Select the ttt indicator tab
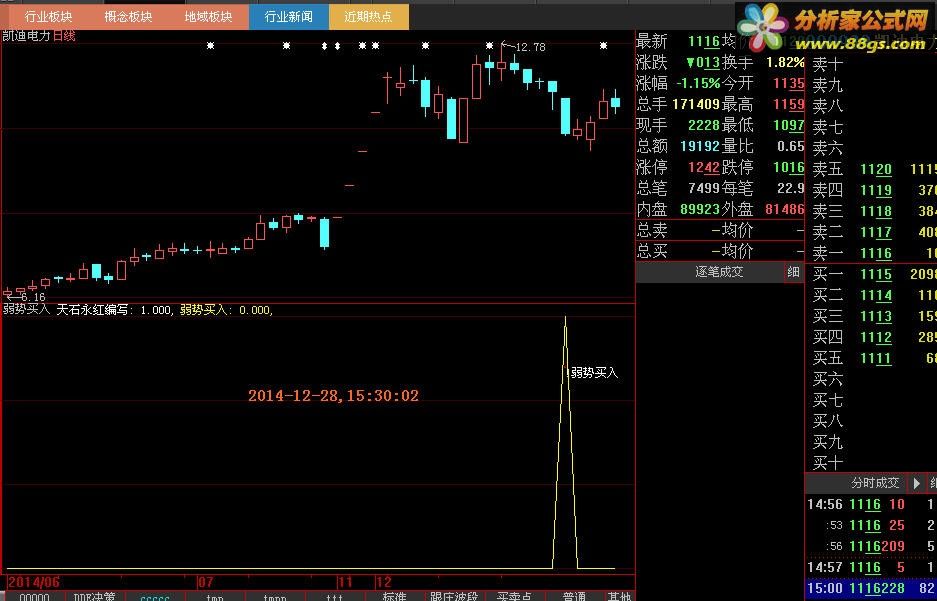Image resolution: width=937 pixels, height=601 pixels. coord(335,596)
